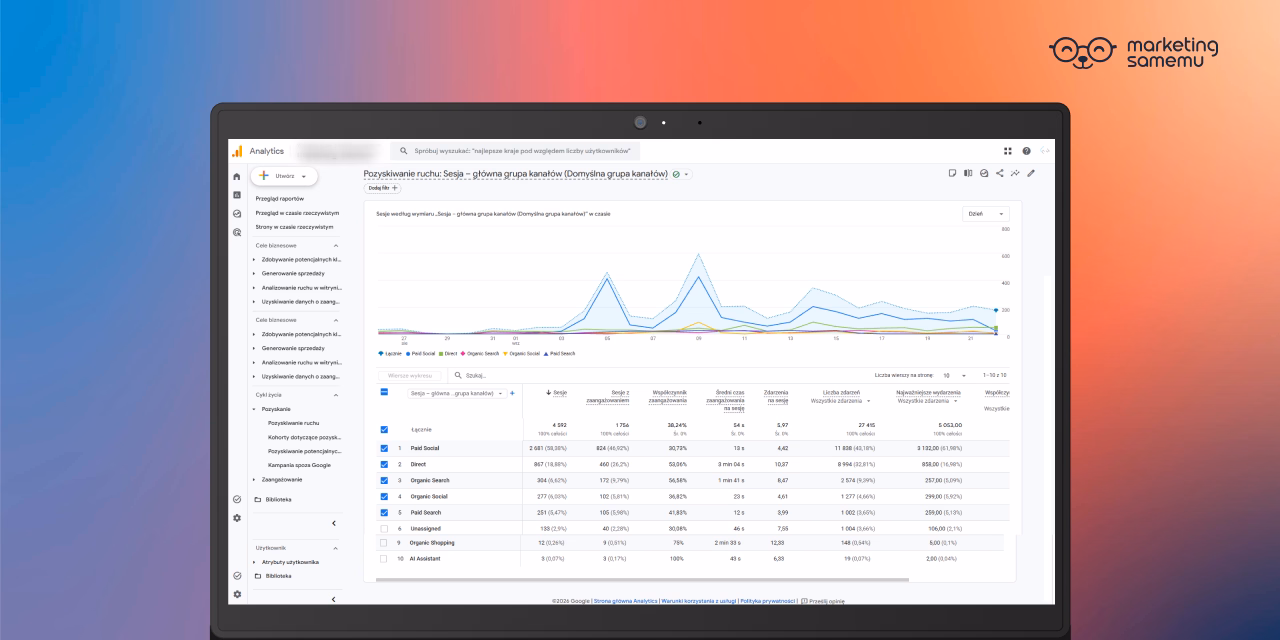This screenshot has width=1280, height=640.
Task: Click the Utwórz create button
Action: [x=284, y=175]
